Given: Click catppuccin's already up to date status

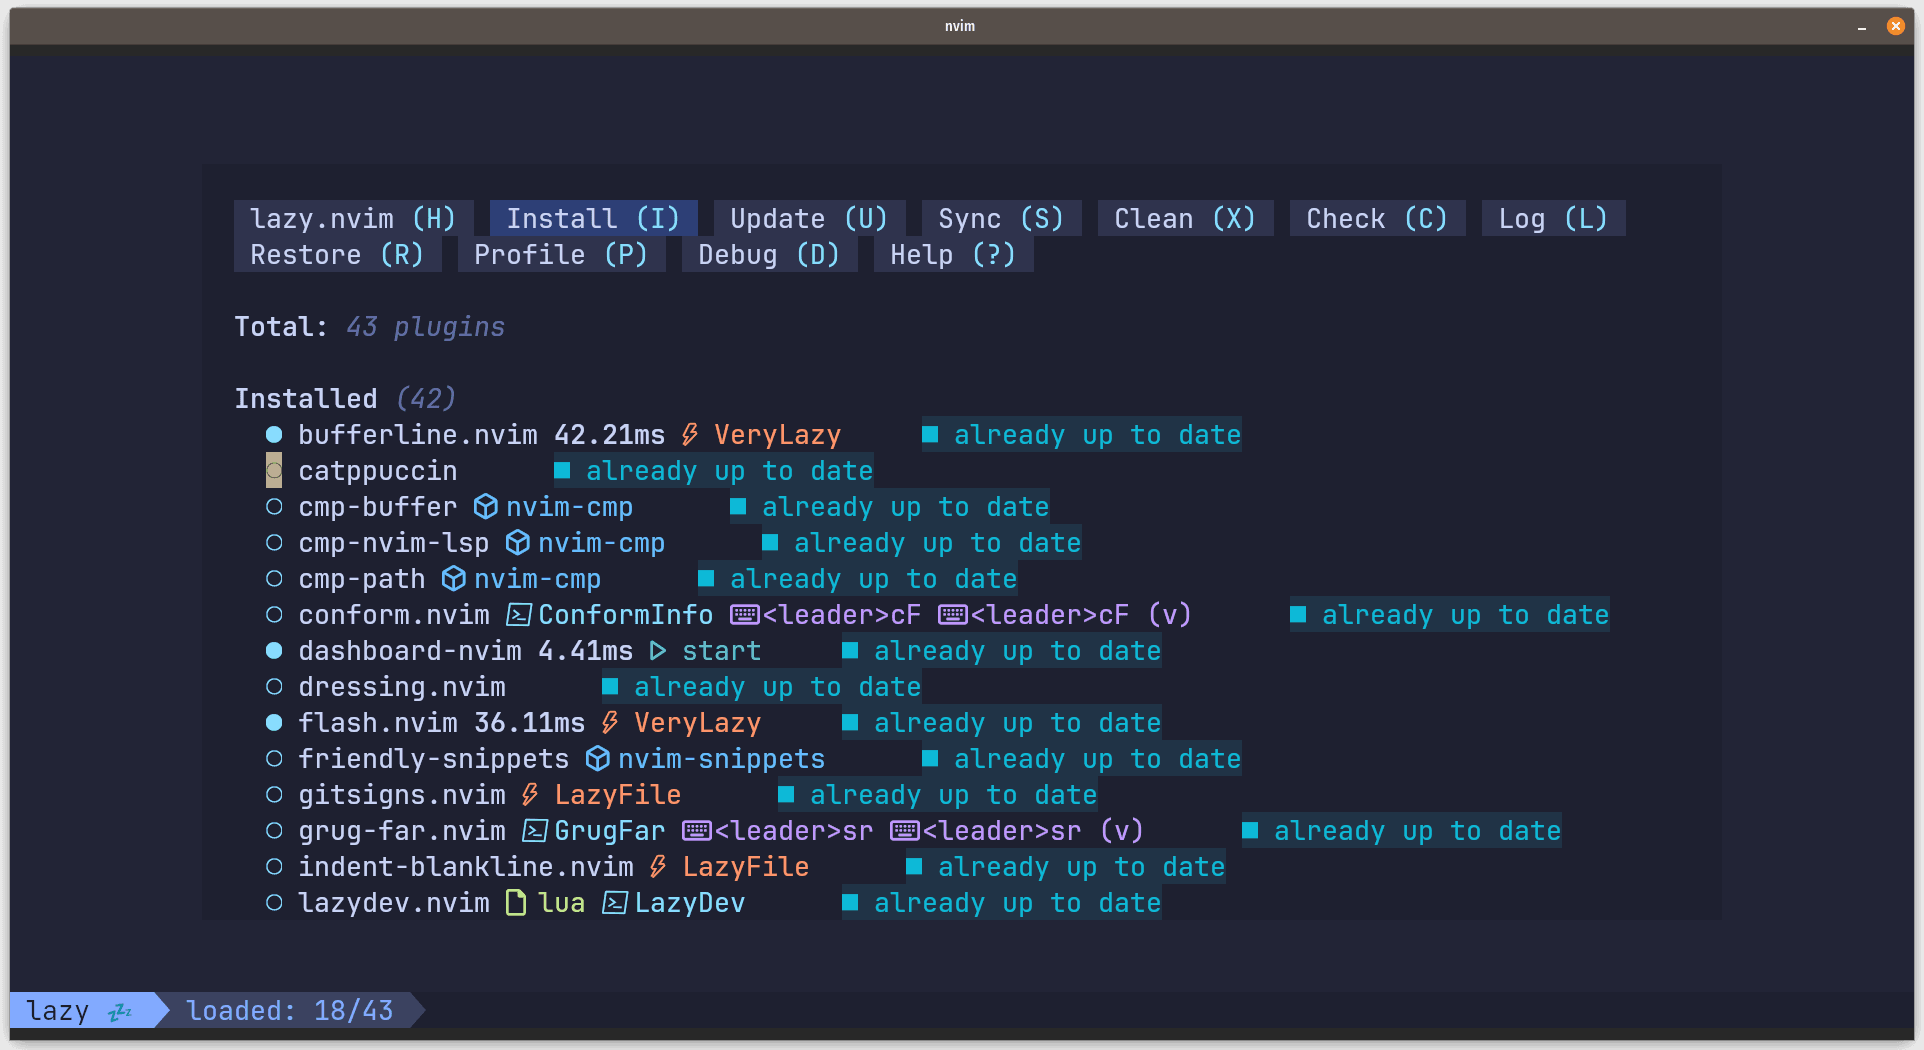Looking at the screenshot, I should pyautogui.click(x=714, y=470).
